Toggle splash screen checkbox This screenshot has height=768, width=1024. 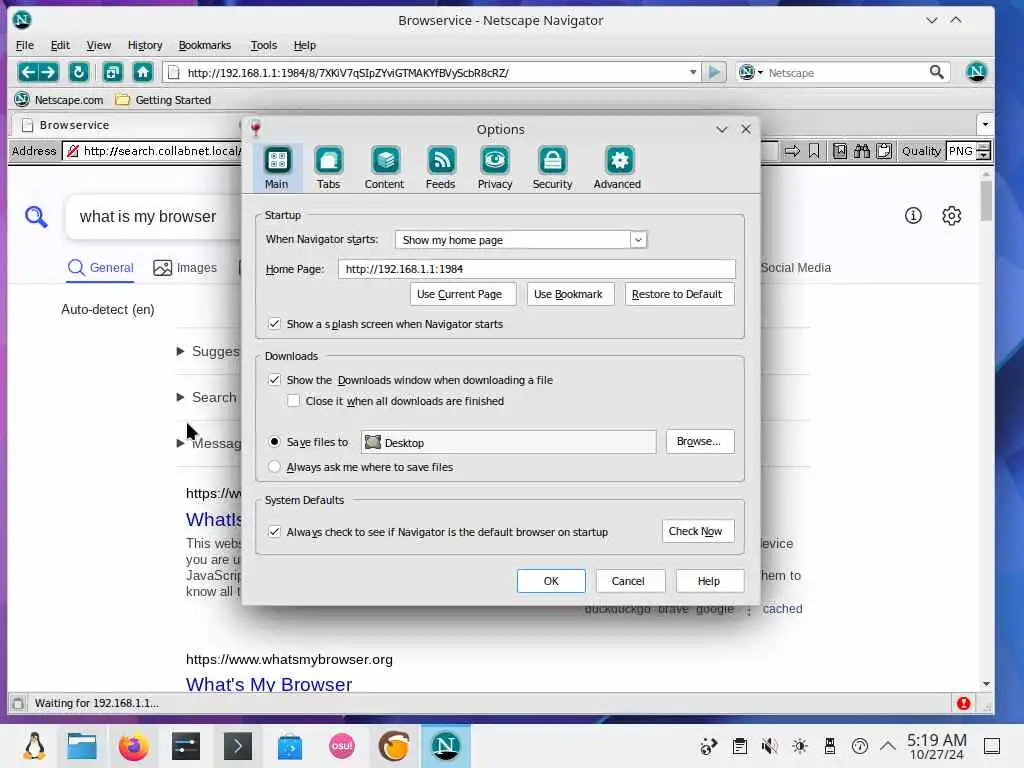[x=274, y=324]
